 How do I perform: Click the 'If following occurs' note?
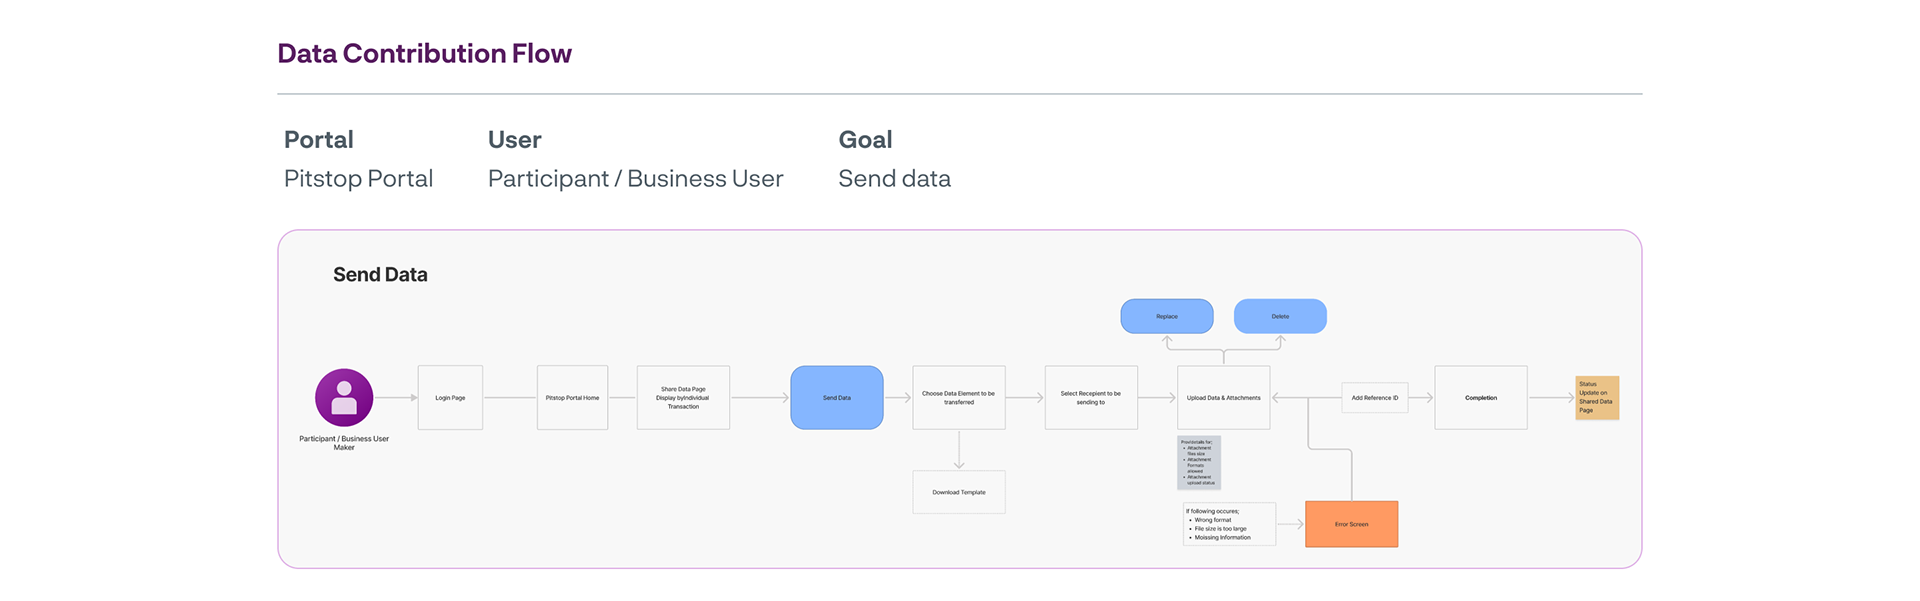point(1228,524)
